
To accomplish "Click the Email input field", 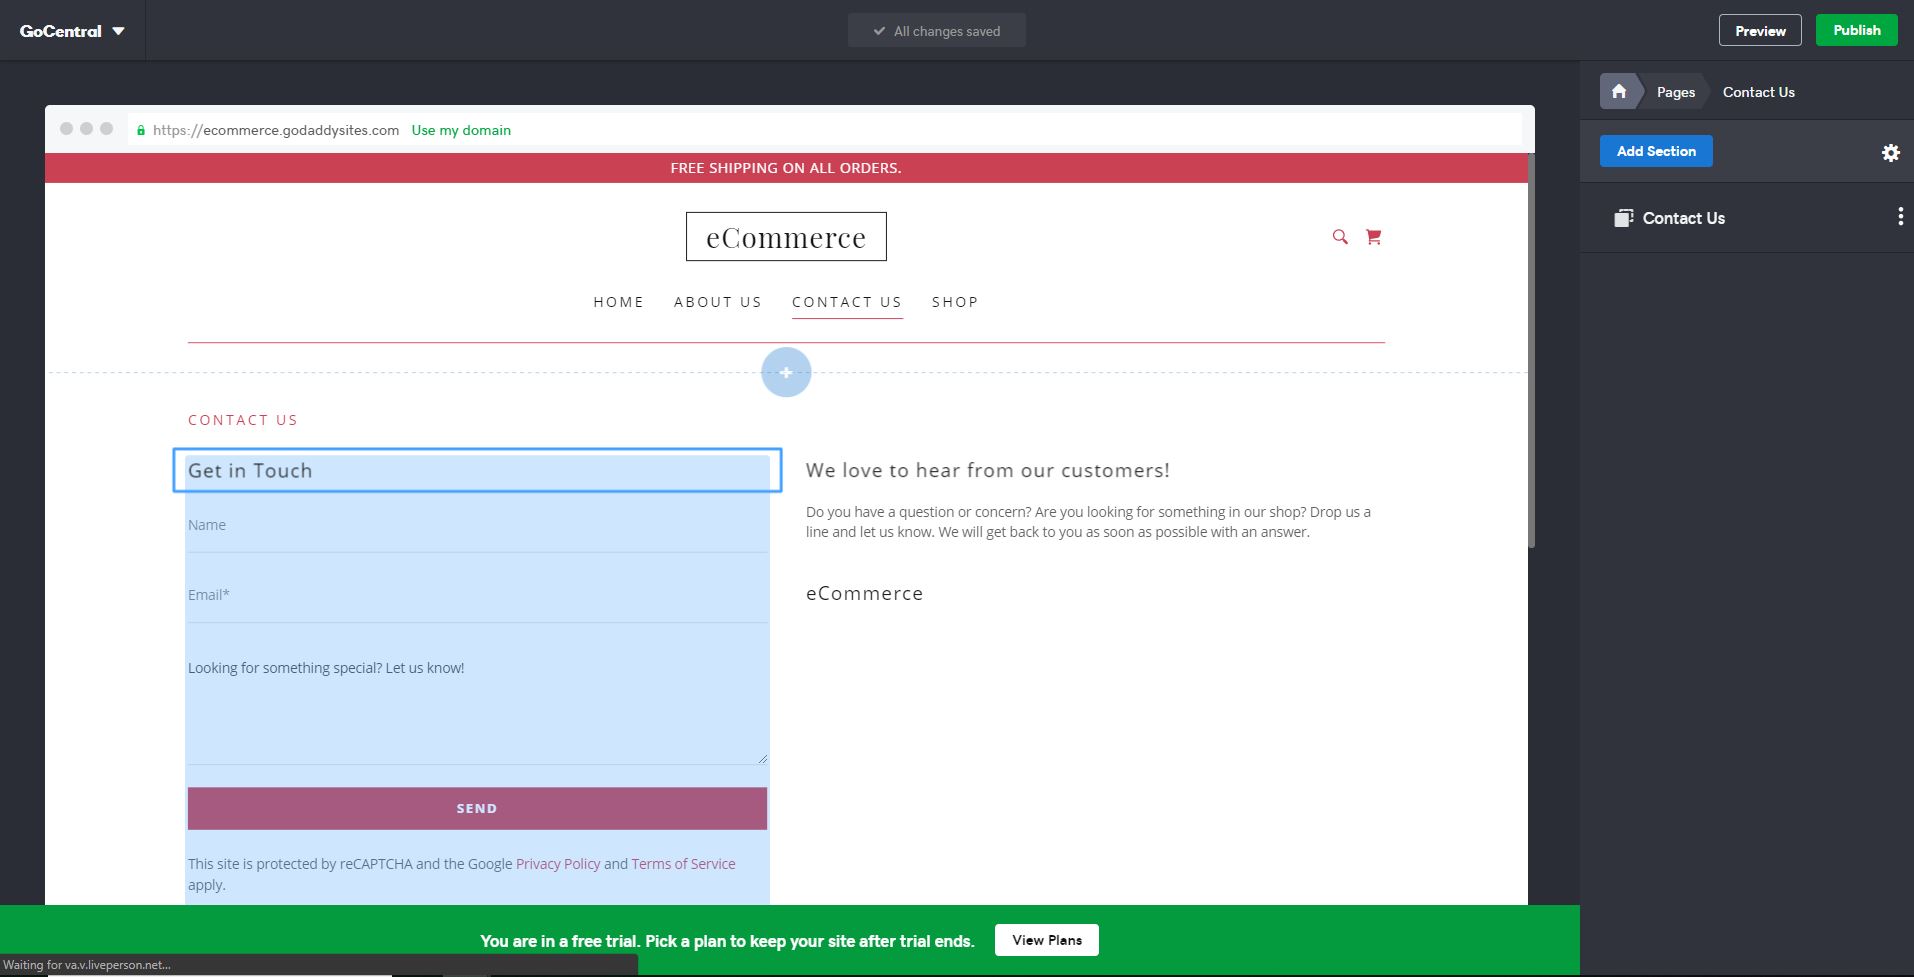I will (477, 595).
